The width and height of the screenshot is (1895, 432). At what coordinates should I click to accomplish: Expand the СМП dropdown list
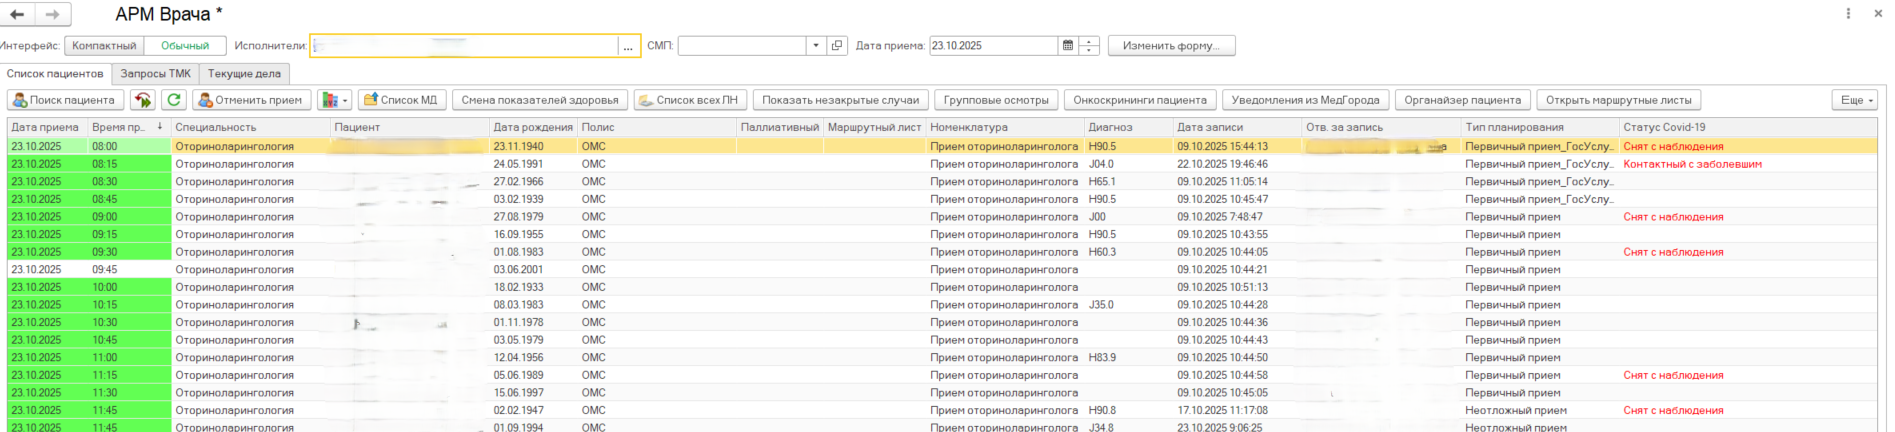pos(816,46)
